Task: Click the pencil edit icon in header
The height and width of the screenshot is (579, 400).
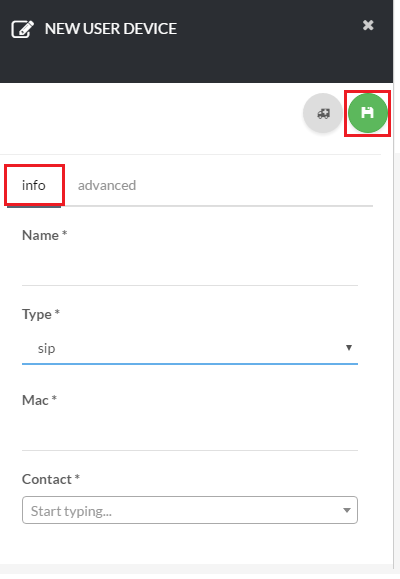Action: [23, 29]
